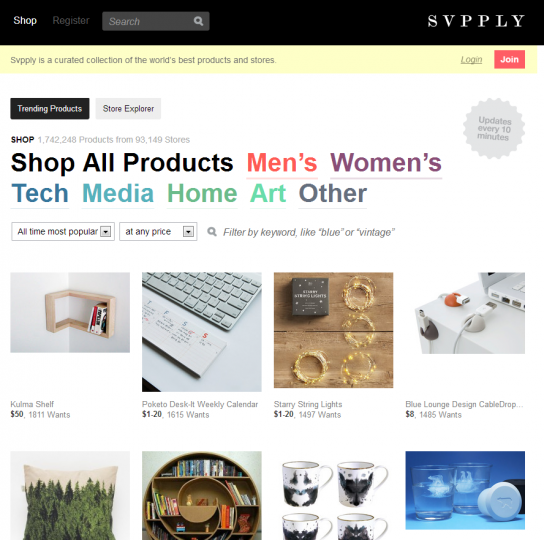The image size is (544, 540).
Task: Click the filter by keyword field
Action: [309, 232]
